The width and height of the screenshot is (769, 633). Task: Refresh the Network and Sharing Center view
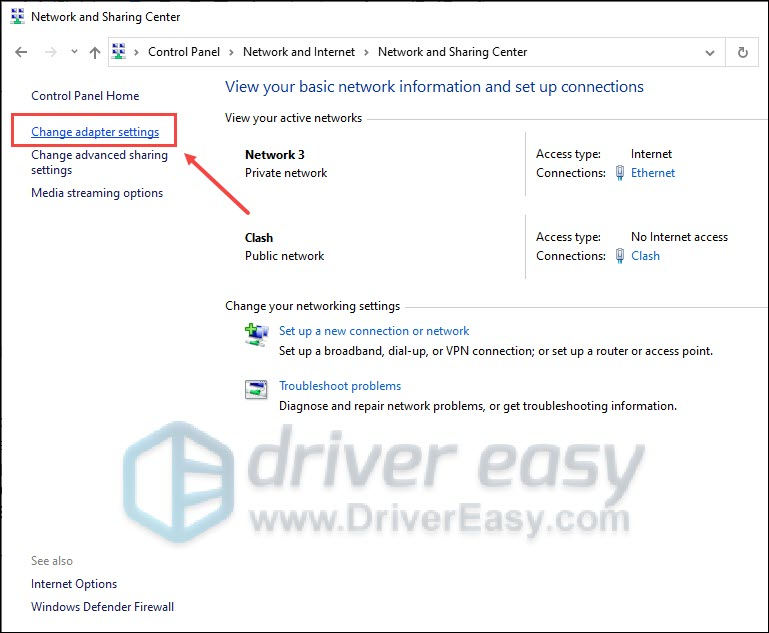pyautogui.click(x=742, y=52)
